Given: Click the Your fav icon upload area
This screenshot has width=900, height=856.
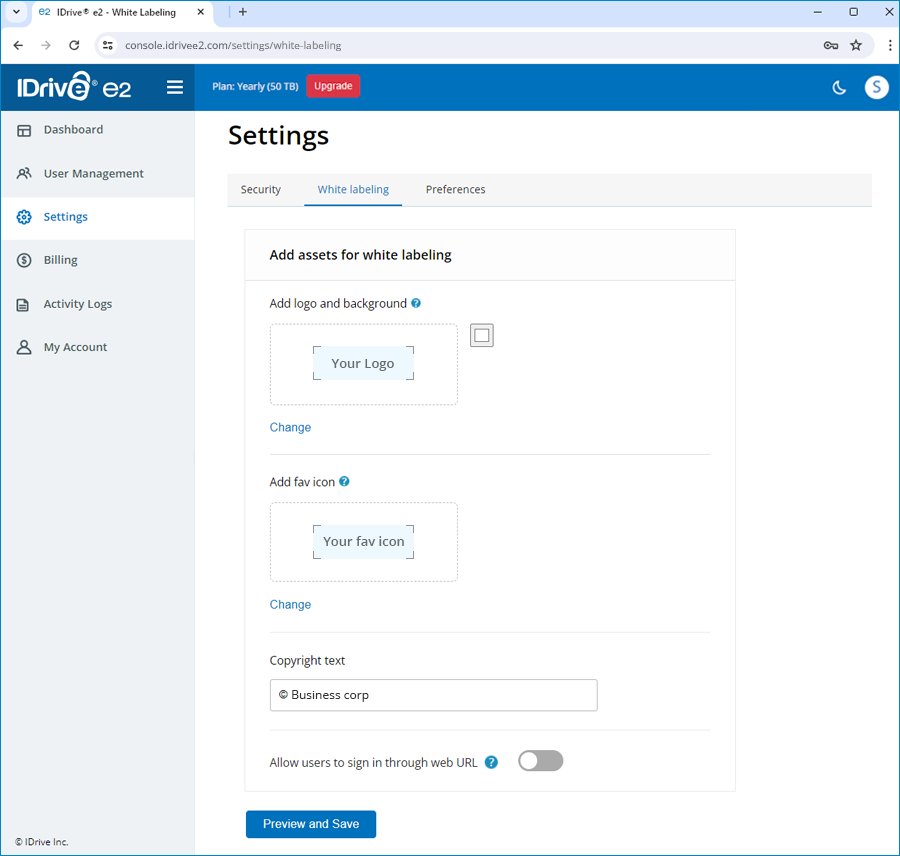Looking at the screenshot, I should click(363, 542).
